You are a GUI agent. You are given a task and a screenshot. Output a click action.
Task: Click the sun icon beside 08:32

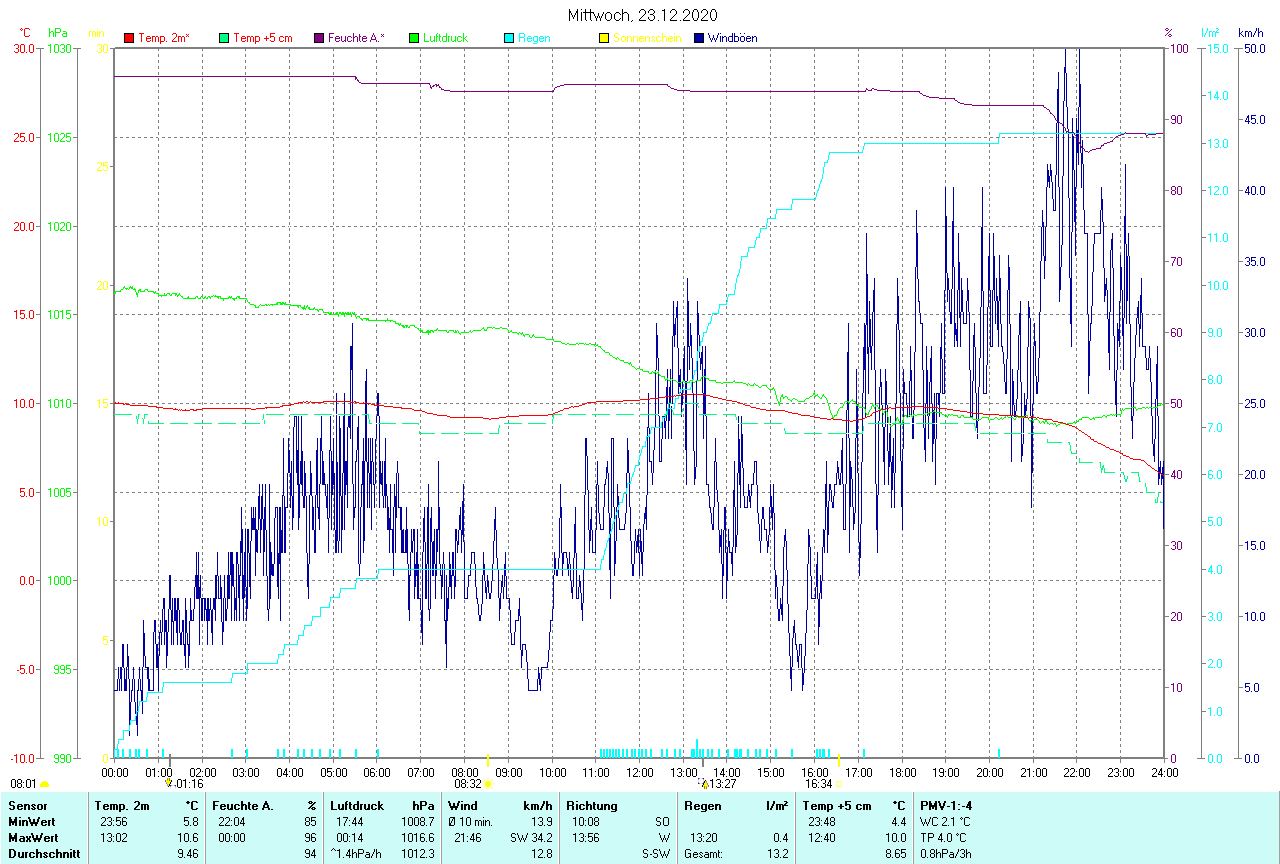click(x=488, y=785)
